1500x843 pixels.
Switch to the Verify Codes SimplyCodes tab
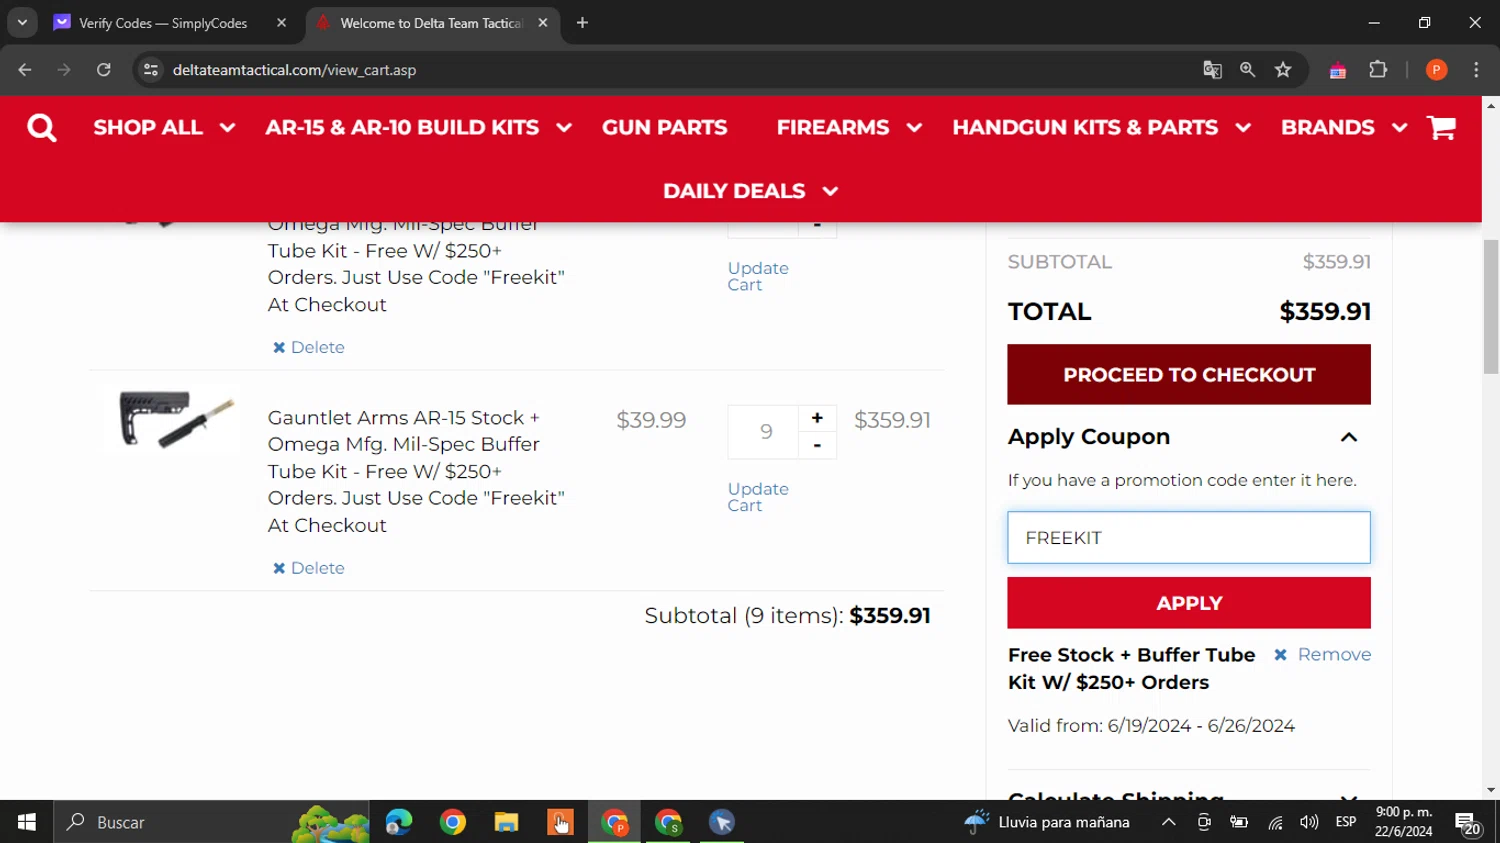tap(163, 23)
